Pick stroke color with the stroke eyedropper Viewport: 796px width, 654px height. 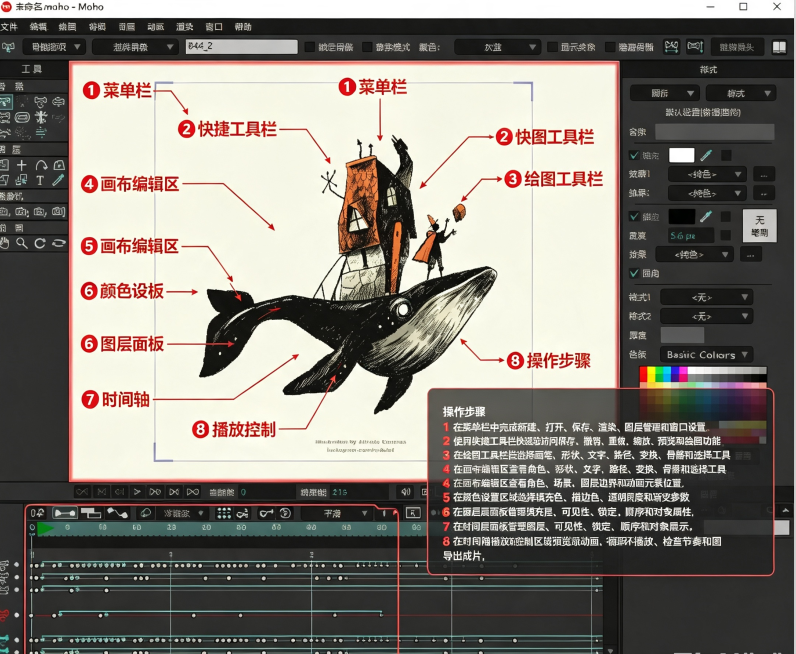click(x=706, y=217)
